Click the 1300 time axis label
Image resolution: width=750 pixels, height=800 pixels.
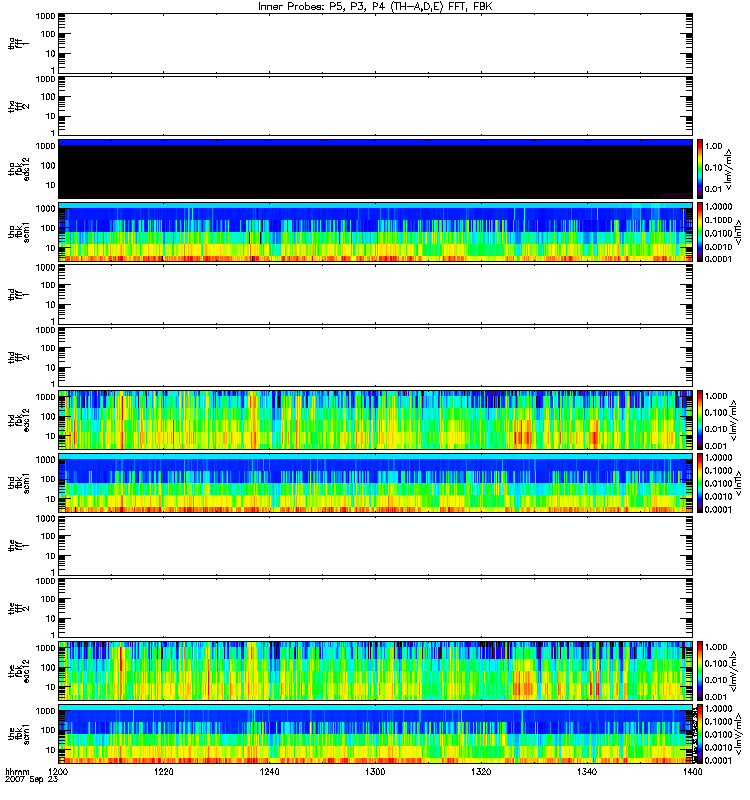[x=375, y=772]
